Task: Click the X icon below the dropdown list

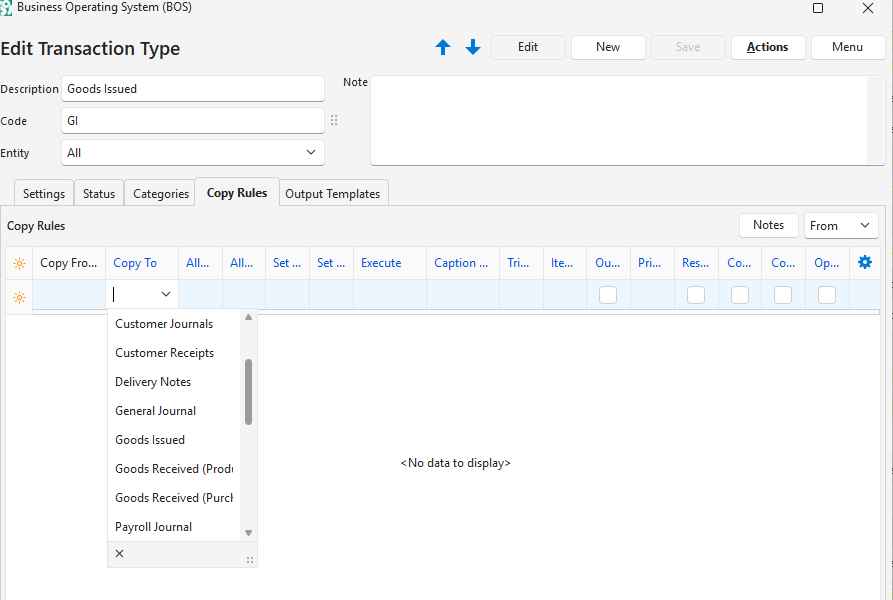Action: [120, 553]
